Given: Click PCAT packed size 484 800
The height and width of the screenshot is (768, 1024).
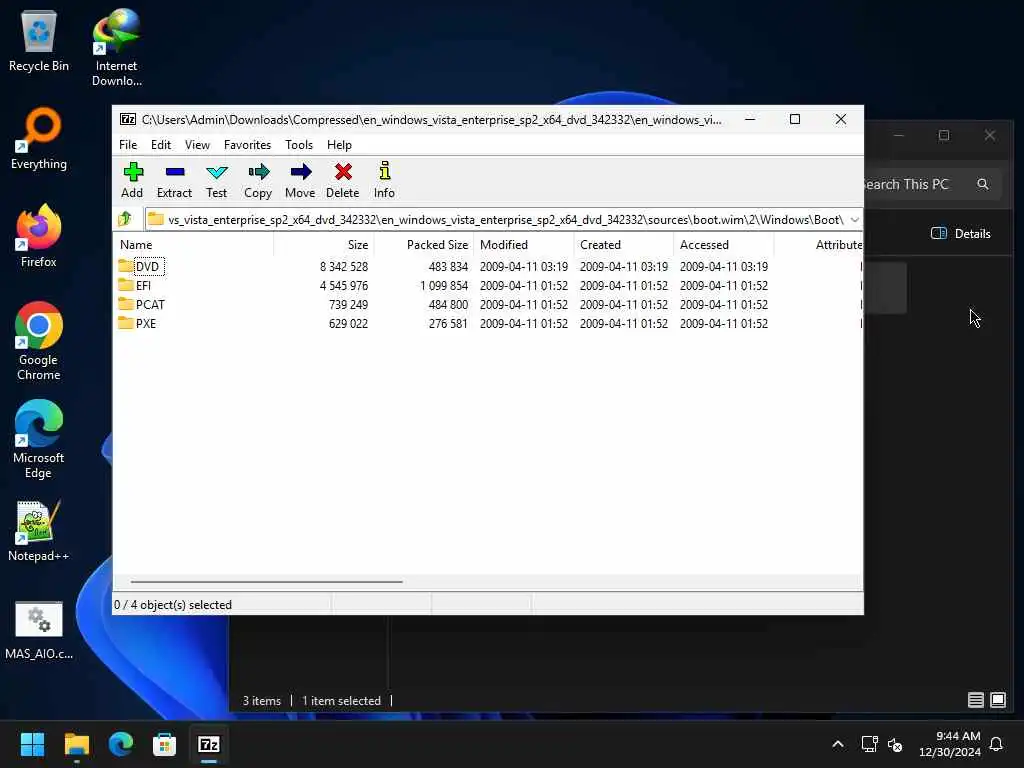Looking at the screenshot, I should click(x=448, y=304).
